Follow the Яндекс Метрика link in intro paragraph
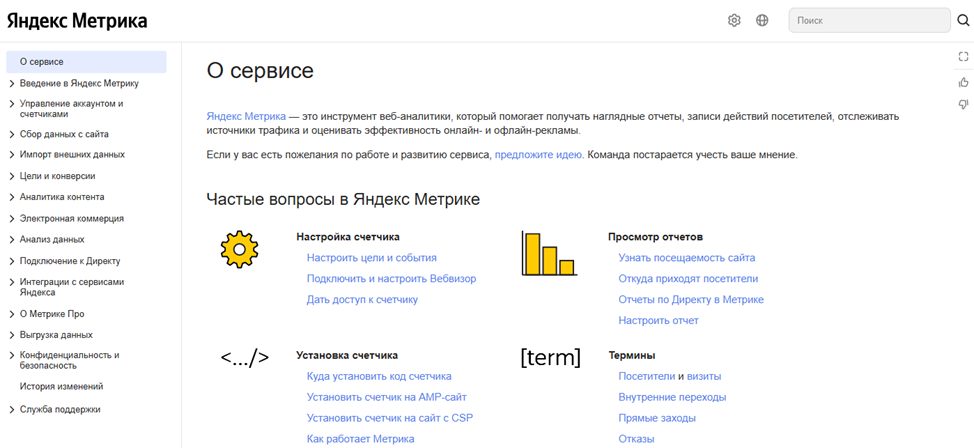The width and height of the screenshot is (974, 448). point(246,116)
